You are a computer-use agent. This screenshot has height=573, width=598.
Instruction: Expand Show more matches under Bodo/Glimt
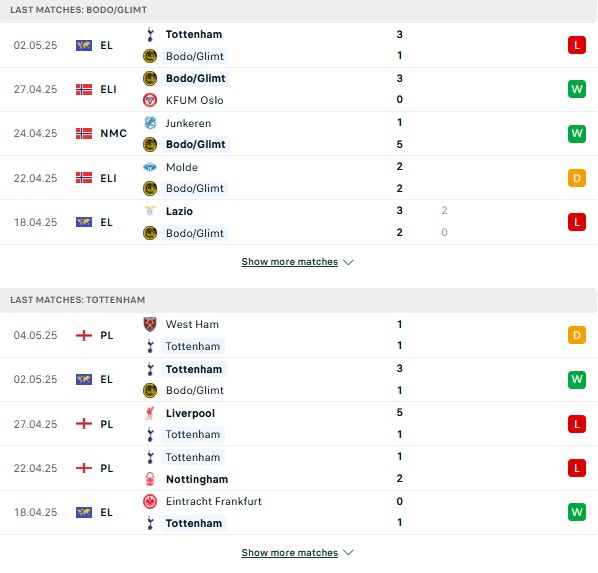(x=289, y=262)
